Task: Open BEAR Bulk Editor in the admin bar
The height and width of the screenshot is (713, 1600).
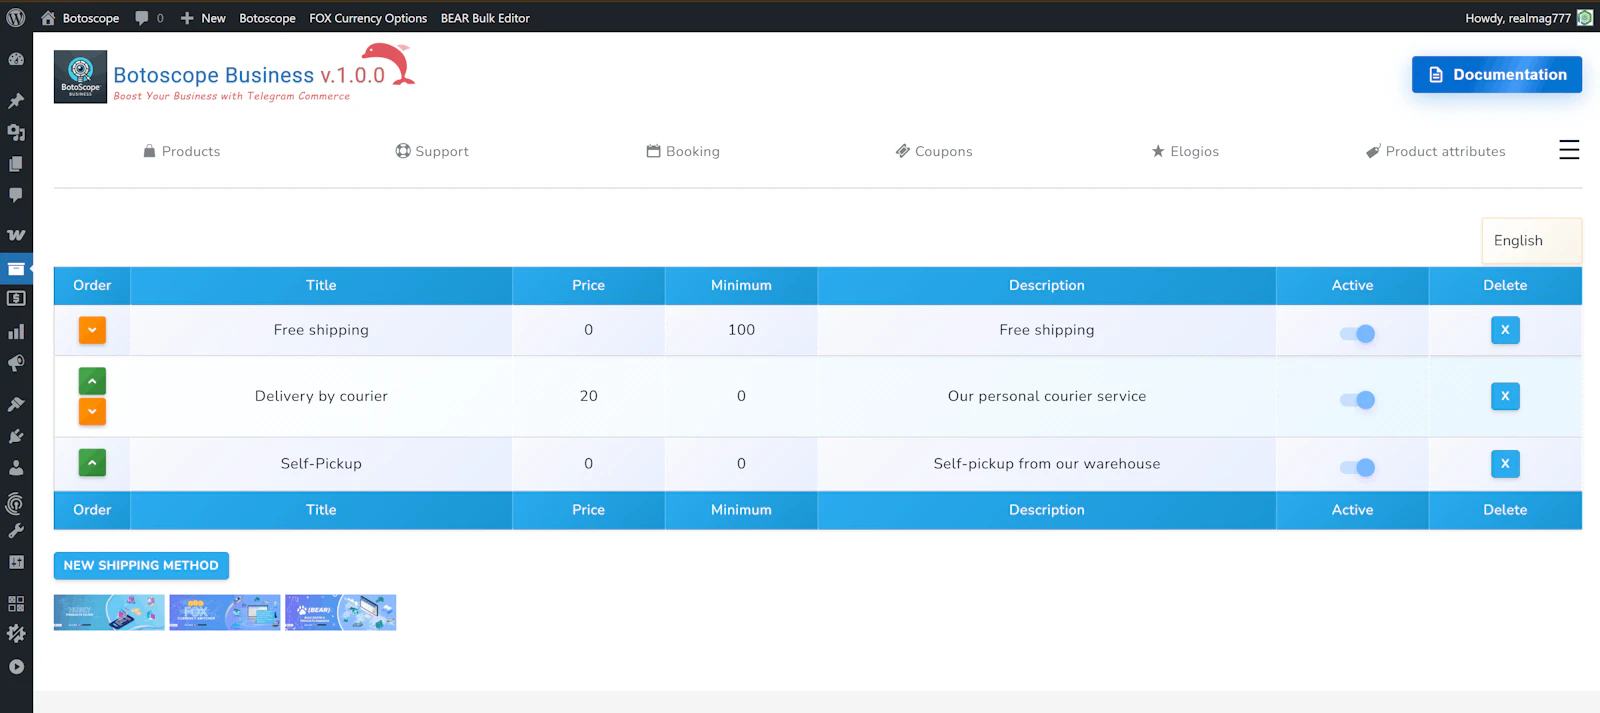Action: [485, 18]
